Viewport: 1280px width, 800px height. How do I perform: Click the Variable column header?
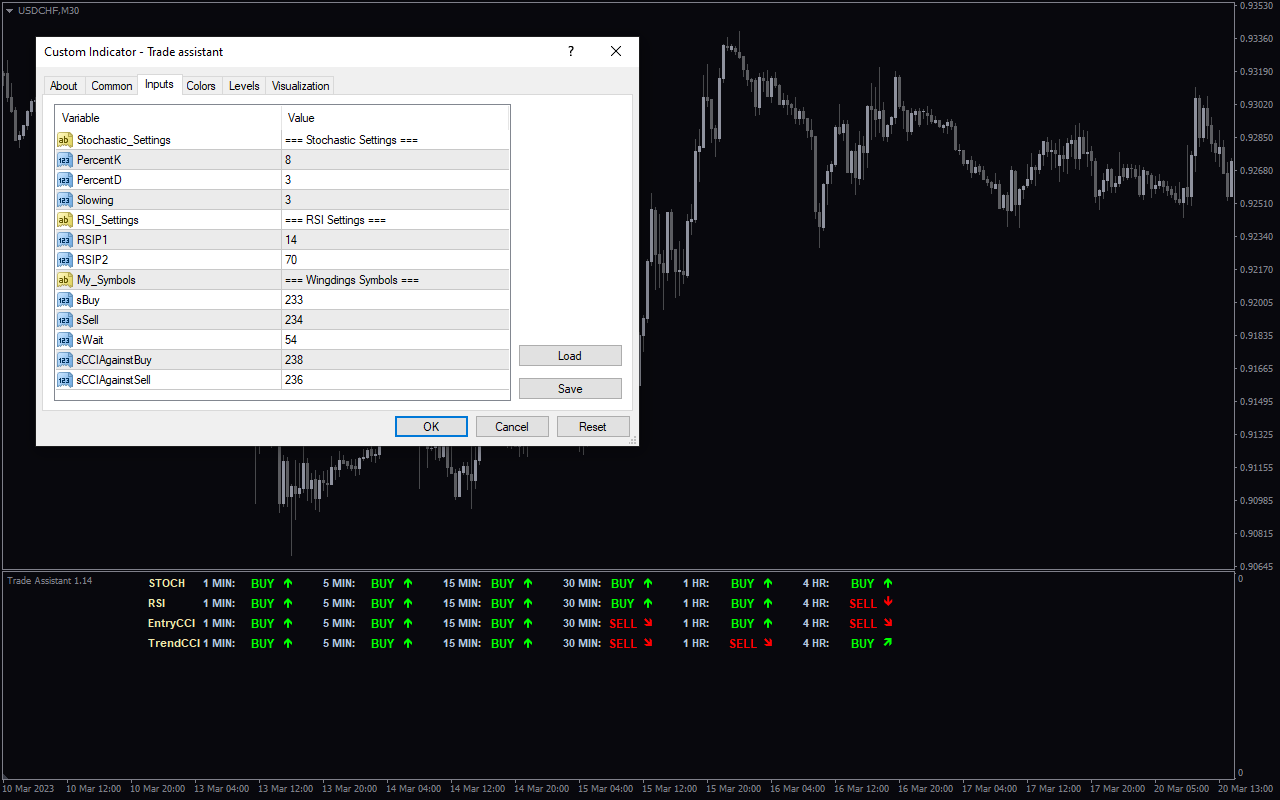pos(168,118)
